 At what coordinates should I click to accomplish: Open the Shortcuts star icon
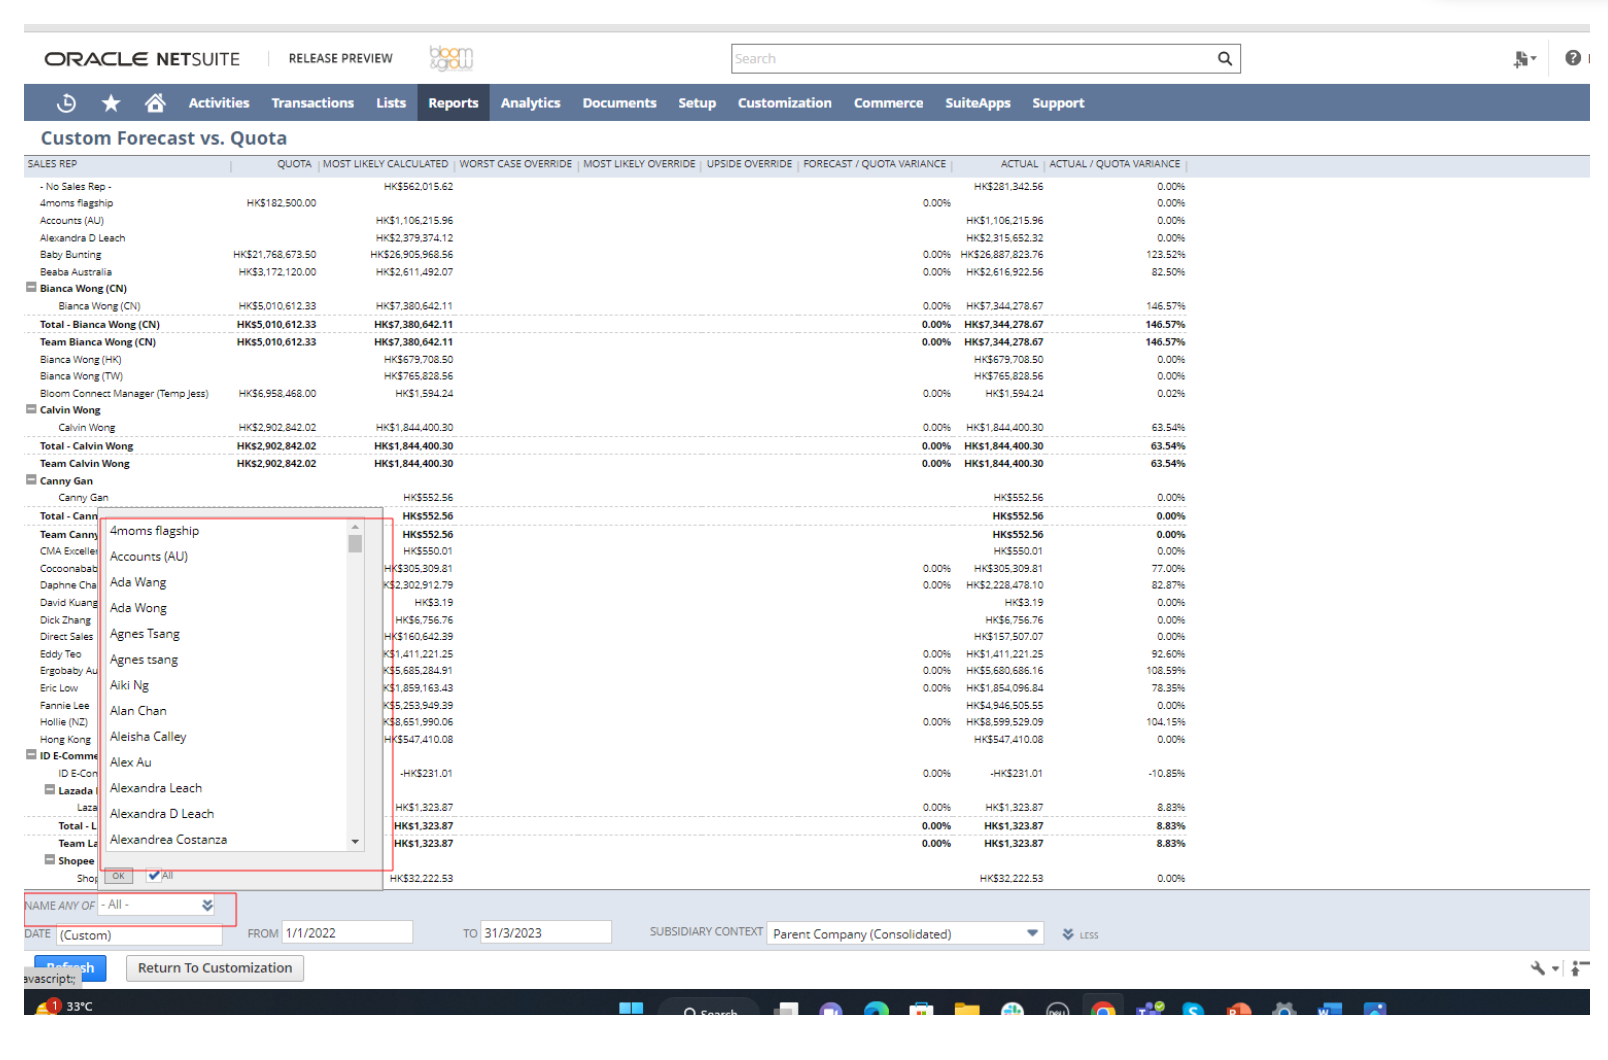(111, 103)
